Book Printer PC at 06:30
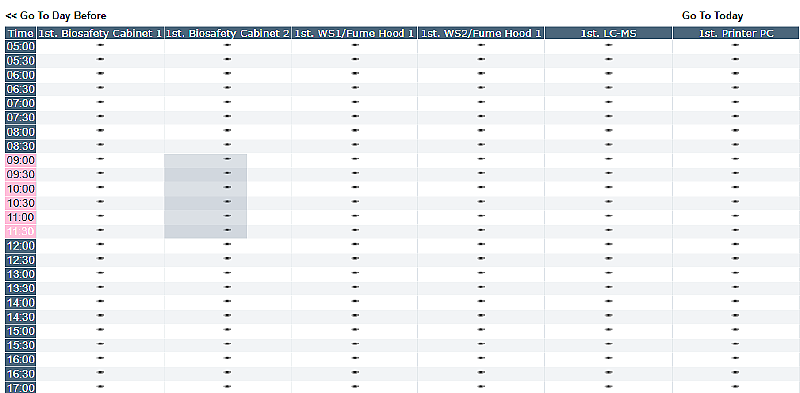Image resolution: width=800 pixels, height=393 pixels. pos(735,88)
